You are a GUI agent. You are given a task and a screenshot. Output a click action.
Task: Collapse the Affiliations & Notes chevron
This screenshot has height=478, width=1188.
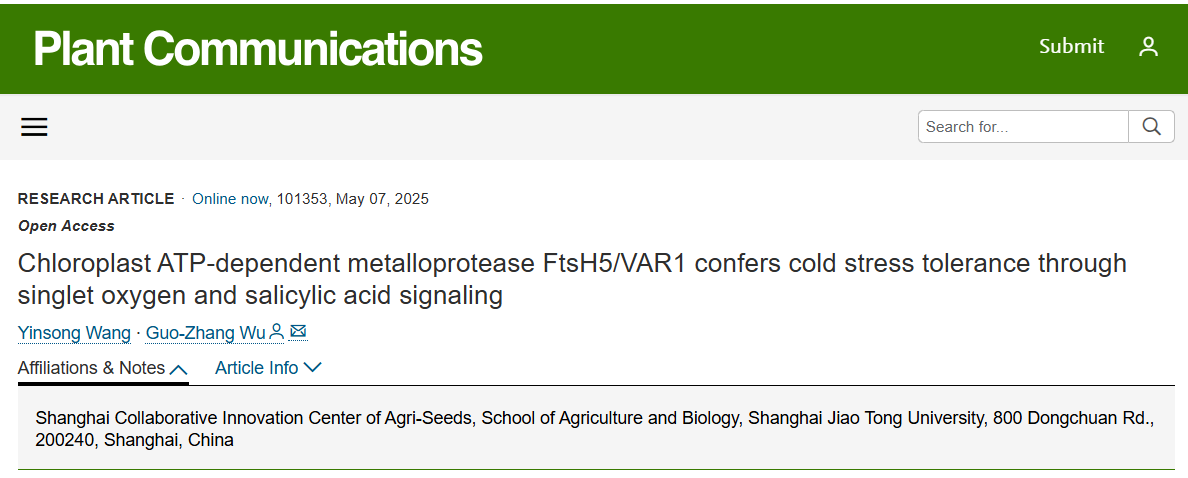[x=179, y=369]
